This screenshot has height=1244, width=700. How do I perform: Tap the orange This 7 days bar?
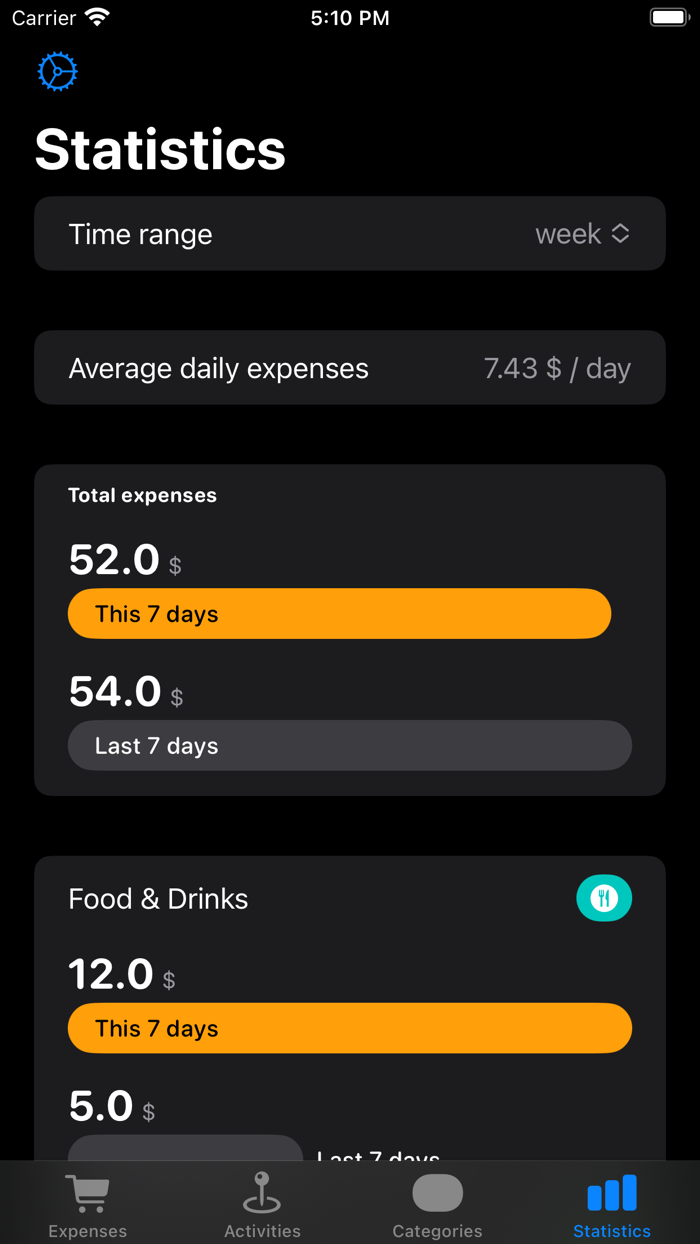click(339, 613)
